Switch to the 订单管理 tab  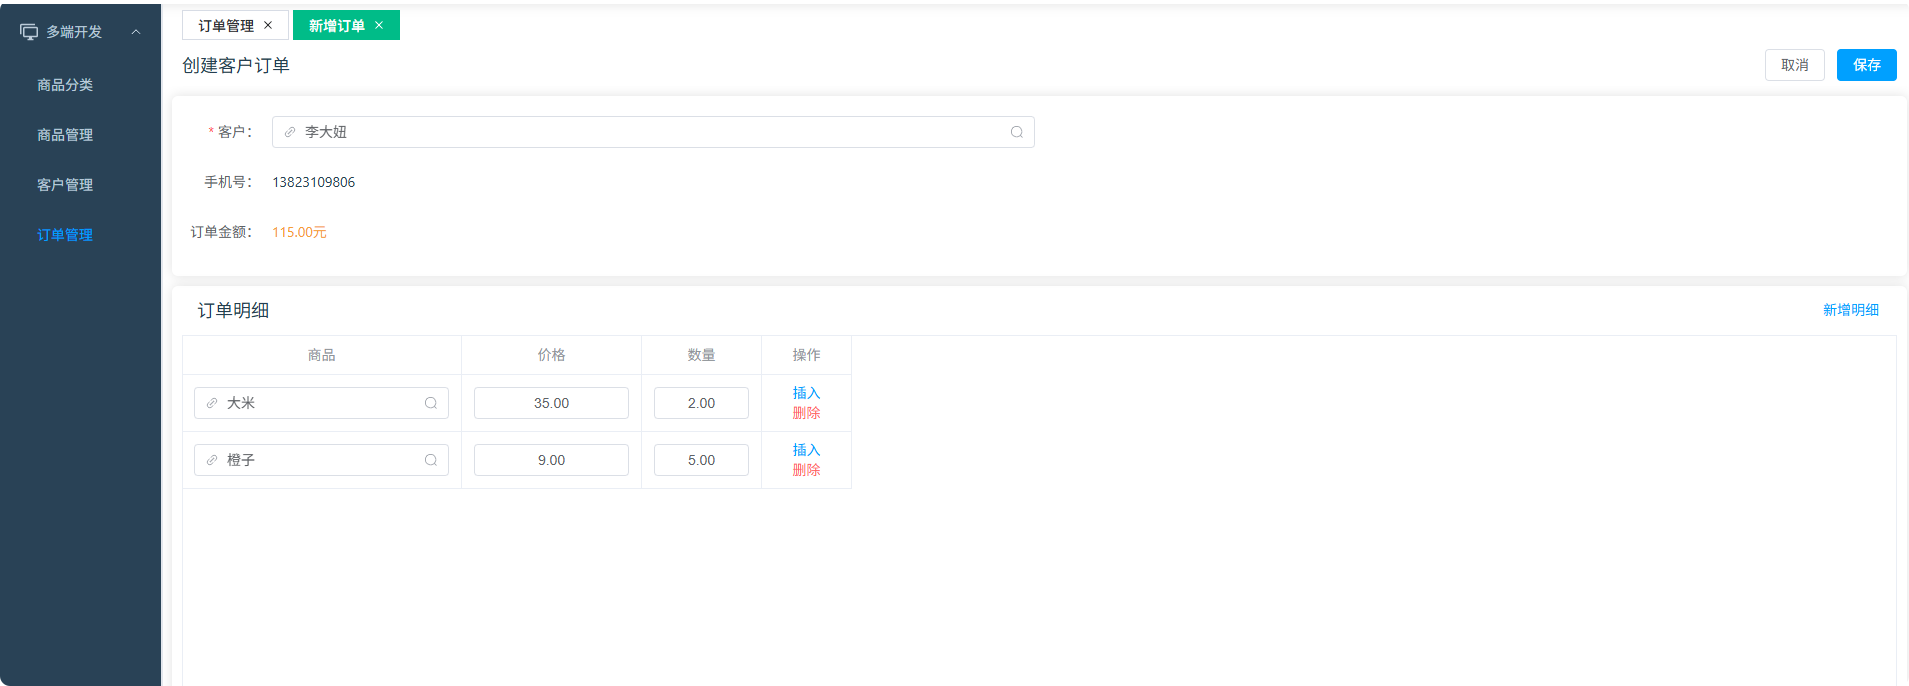pyautogui.click(x=226, y=25)
